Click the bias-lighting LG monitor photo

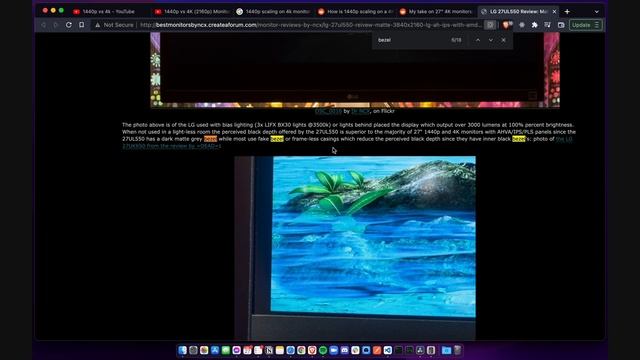click(x=355, y=70)
